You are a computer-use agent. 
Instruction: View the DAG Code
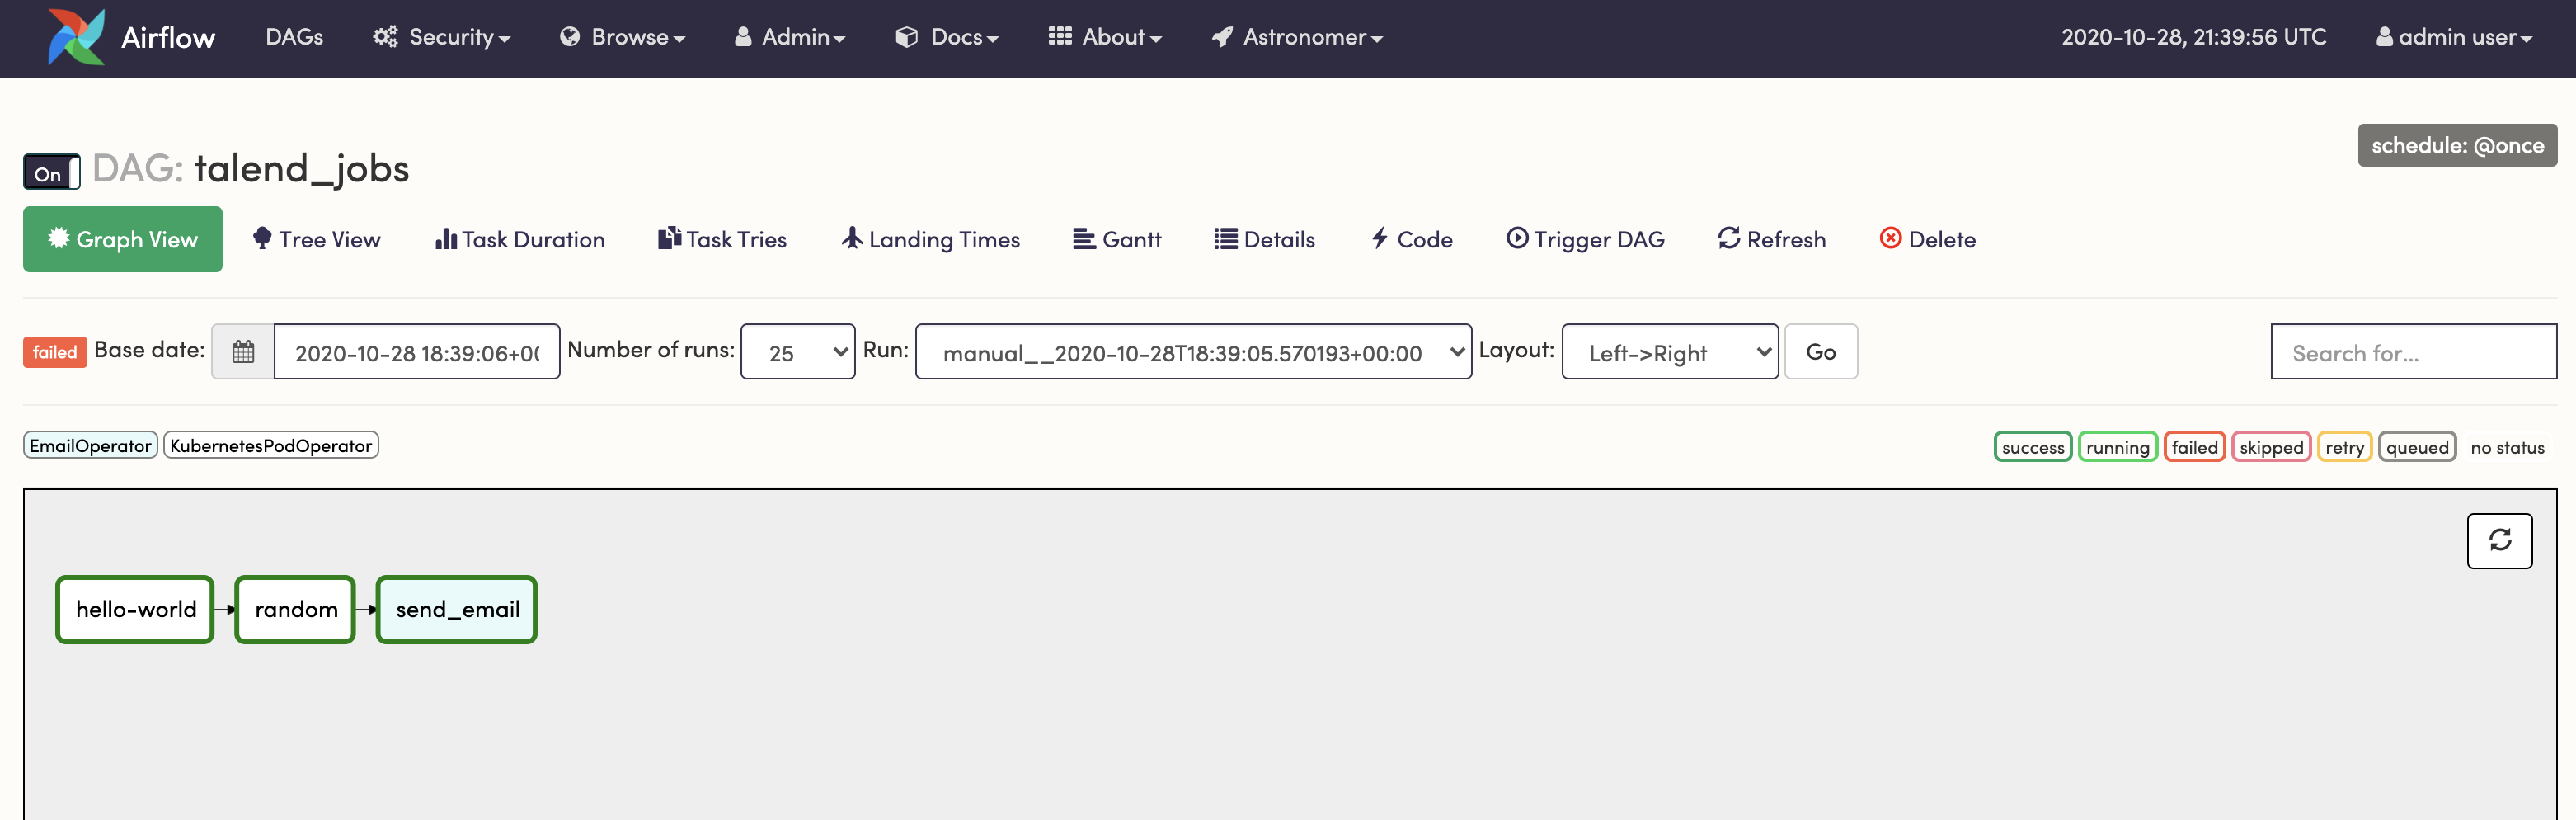[1411, 239]
